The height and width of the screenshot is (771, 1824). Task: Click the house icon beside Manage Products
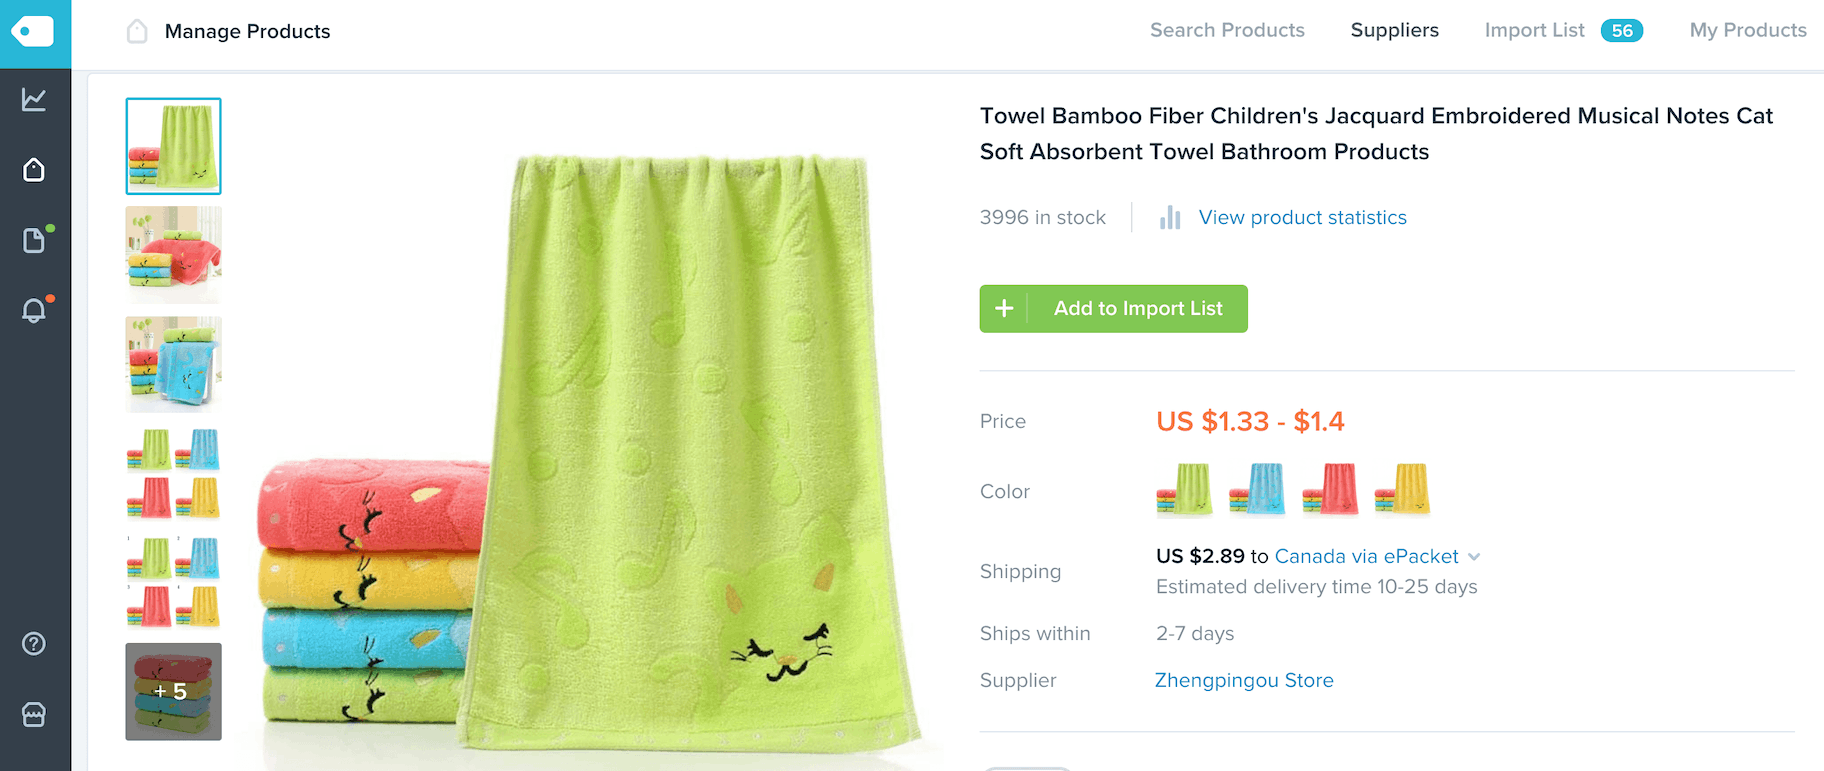pos(137,32)
